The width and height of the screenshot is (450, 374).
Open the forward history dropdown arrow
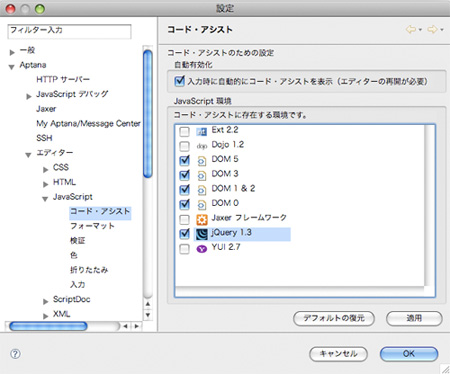[x=442, y=30]
